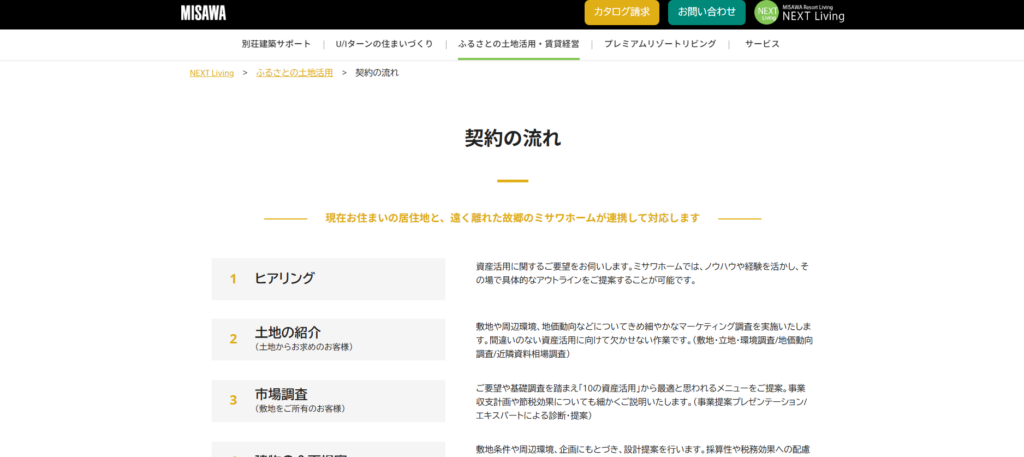Click the ヒアリング description paragraph
Screen dimensions: 1024x457
[642, 273]
